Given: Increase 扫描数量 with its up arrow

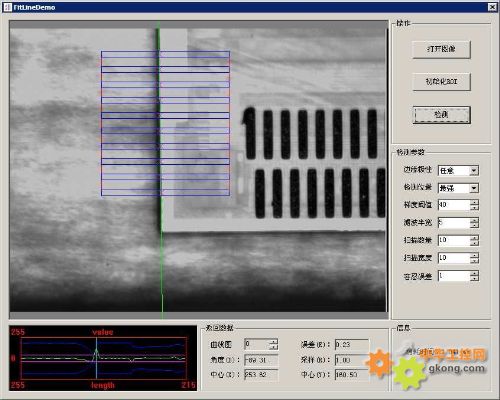Looking at the screenshot, I should point(475,238).
